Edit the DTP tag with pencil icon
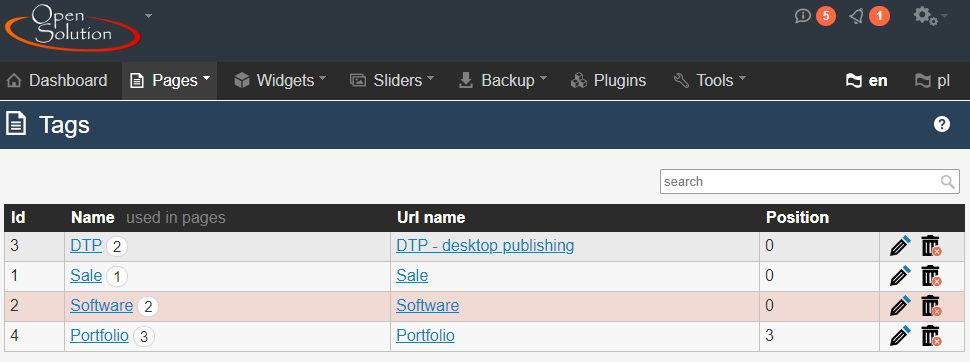The height and width of the screenshot is (362, 970). coord(900,246)
